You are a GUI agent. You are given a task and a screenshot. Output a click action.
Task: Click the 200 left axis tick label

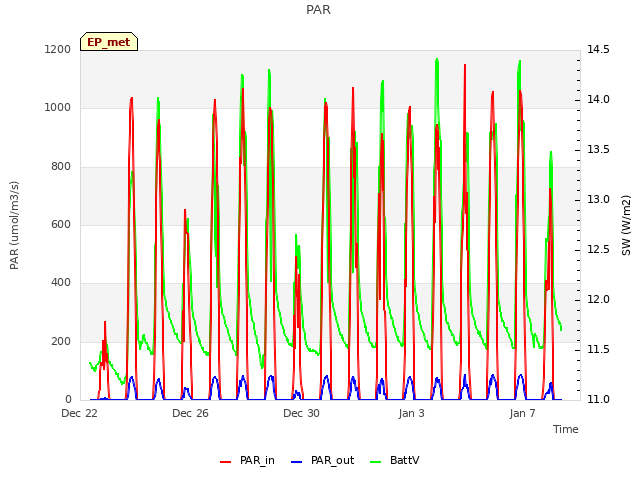(61, 341)
